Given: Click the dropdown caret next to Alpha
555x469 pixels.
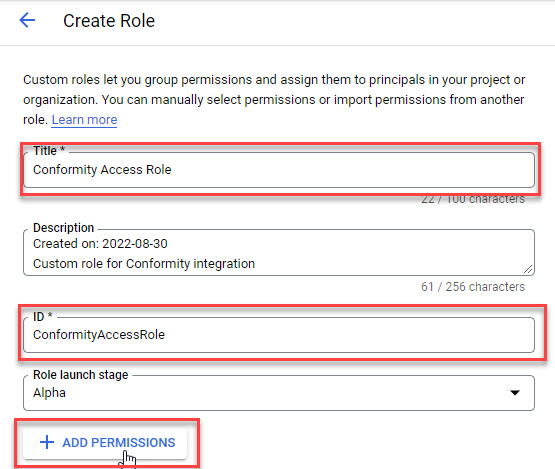Looking at the screenshot, I should coord(515,393).
